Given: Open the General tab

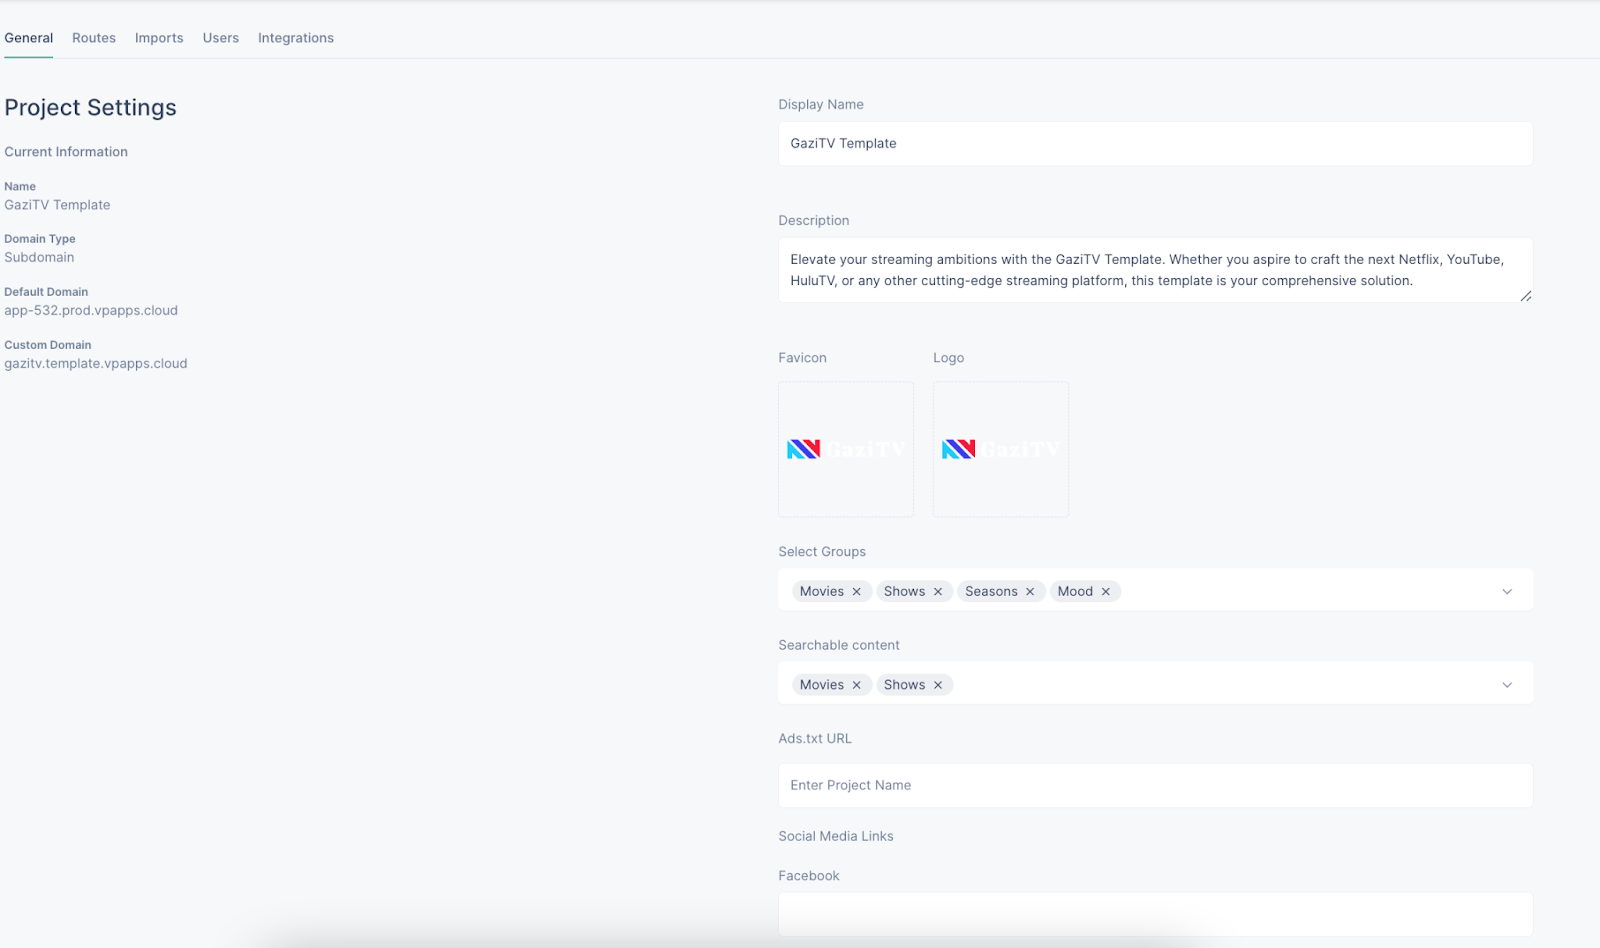Looking at the screenshot, I should click(x=29, y=38).
